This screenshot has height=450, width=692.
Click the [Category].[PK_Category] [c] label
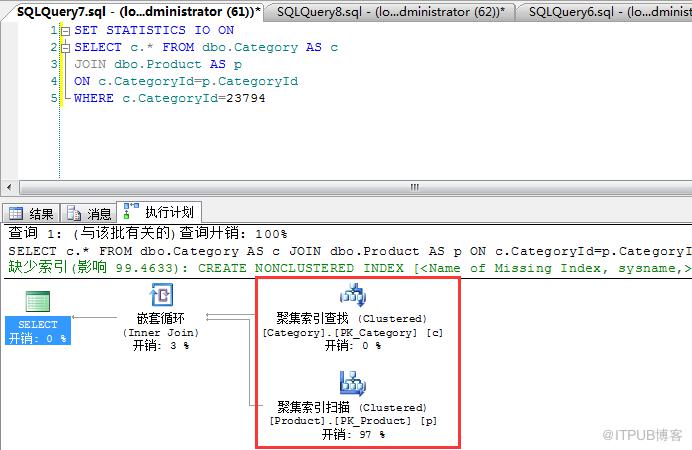[x=353, y=333]
